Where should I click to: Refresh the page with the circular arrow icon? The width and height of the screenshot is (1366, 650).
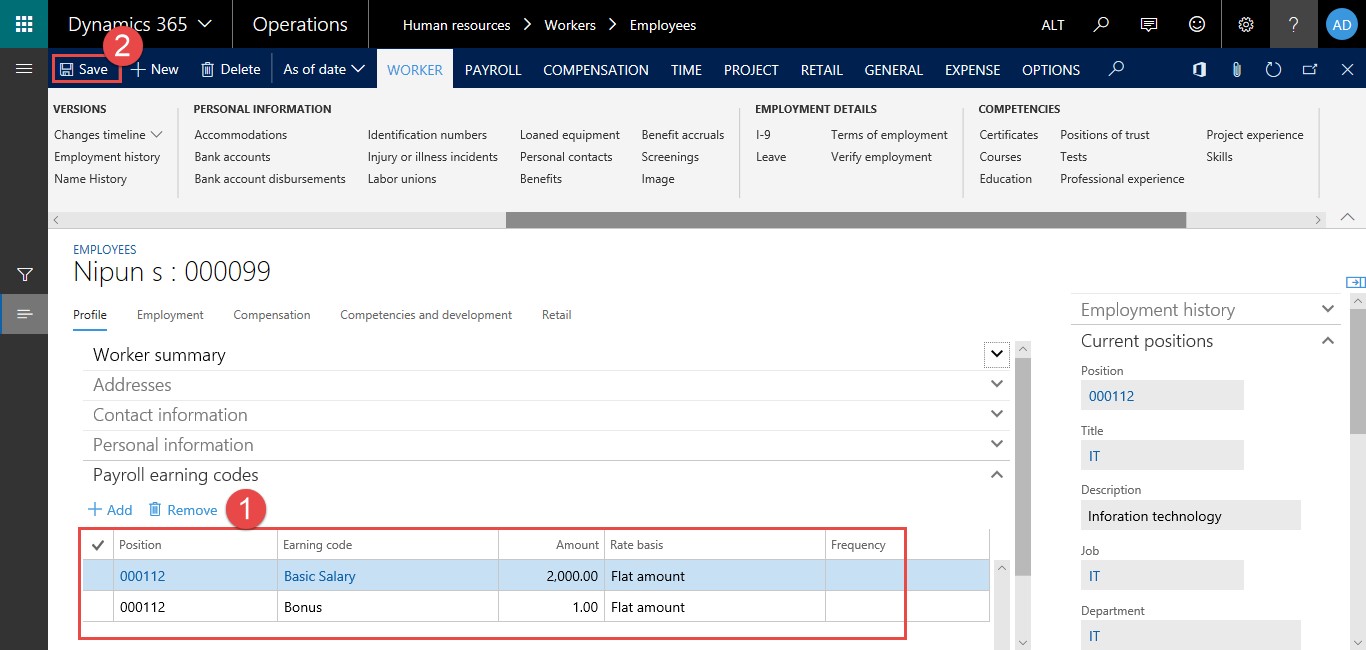pyautogui.click(x=1272, y=69)
